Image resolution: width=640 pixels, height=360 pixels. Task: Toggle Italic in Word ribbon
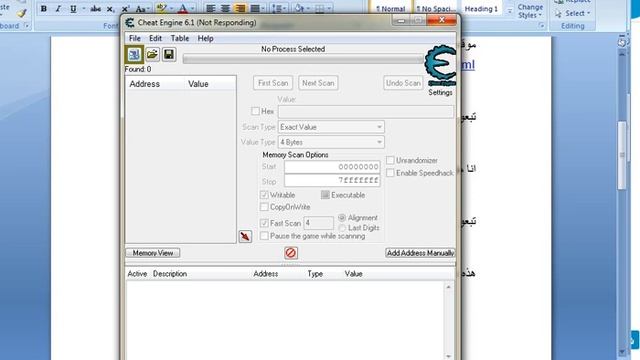tap(58, 9)
